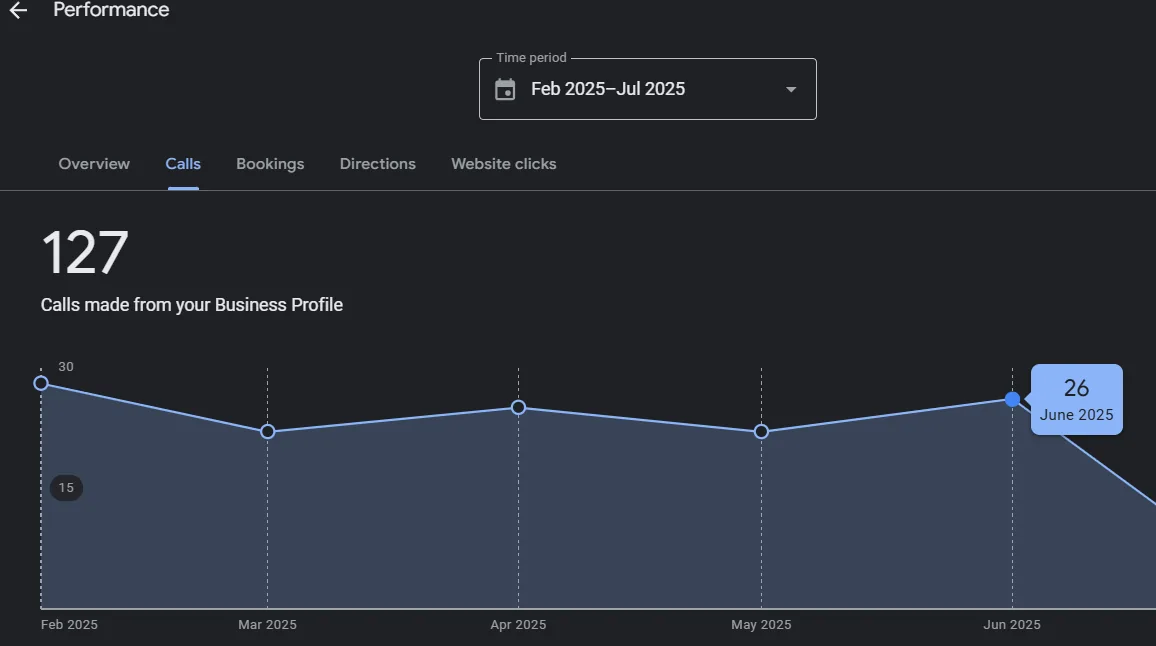The width and height of the screenshot is (1156, 646).
Task: Go back using the Performance back arrow
Action: coord(18,10)
